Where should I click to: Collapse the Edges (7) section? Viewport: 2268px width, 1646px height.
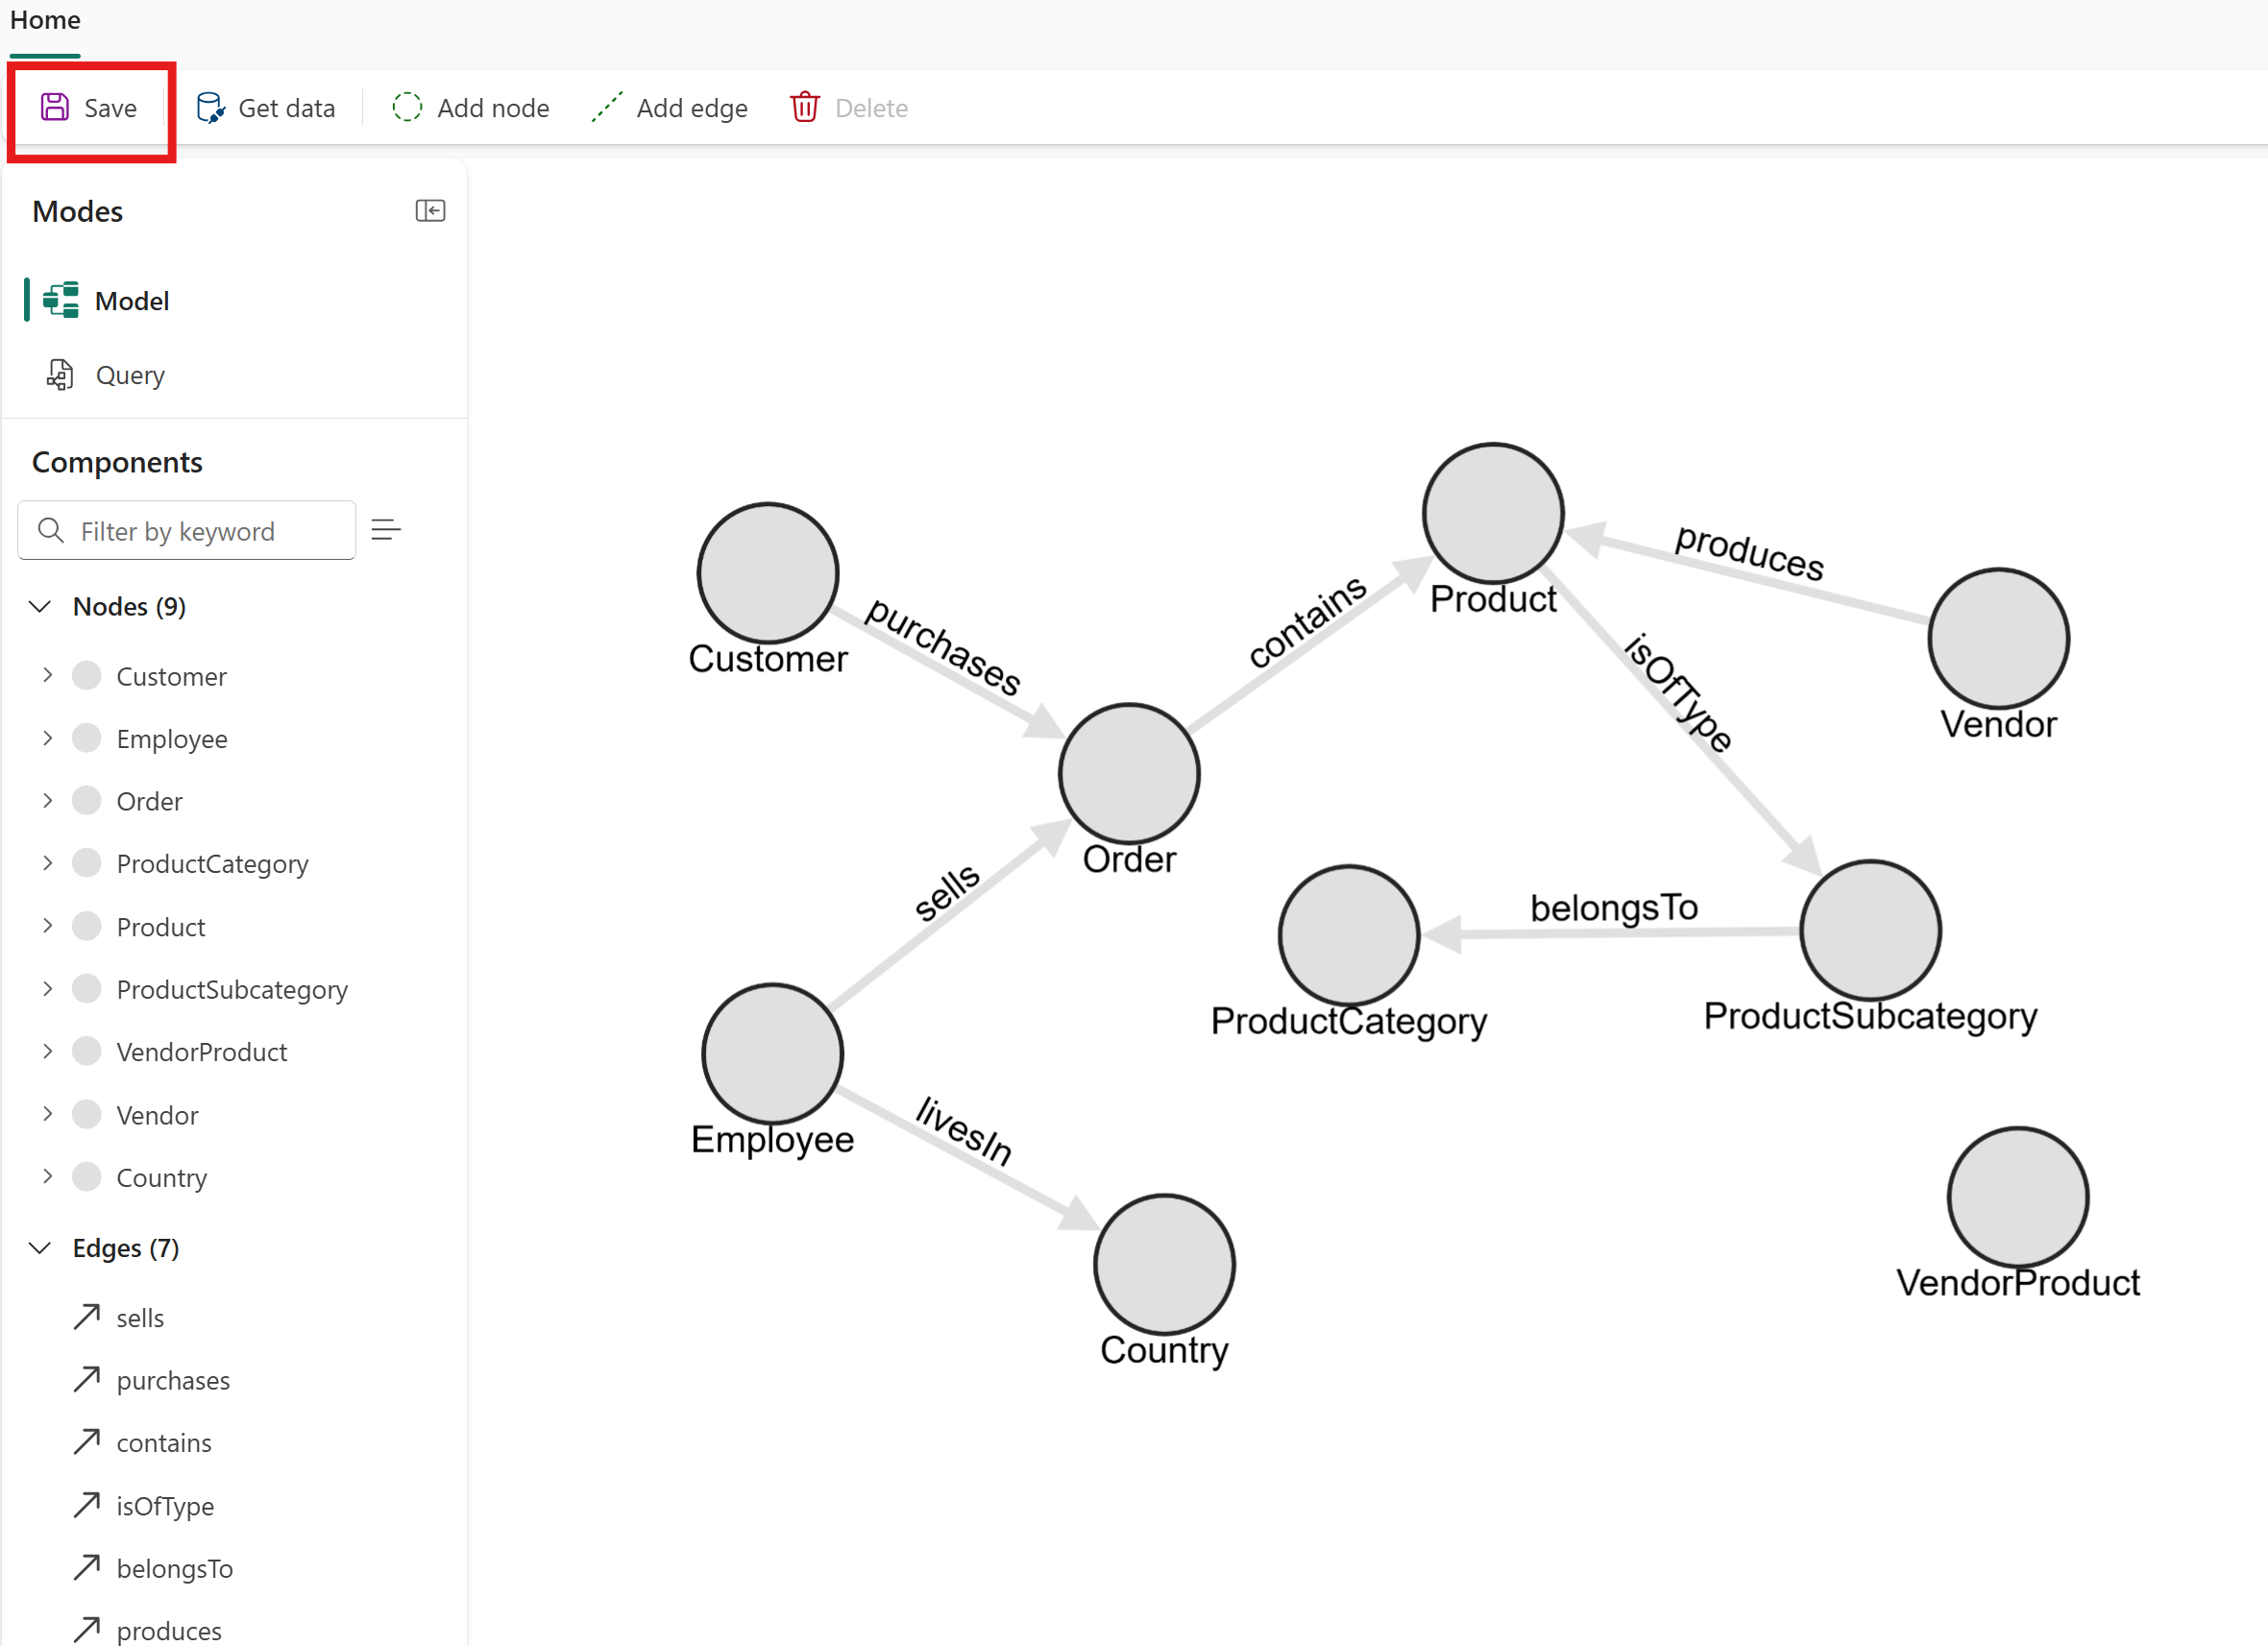(x=40, y=1248)
